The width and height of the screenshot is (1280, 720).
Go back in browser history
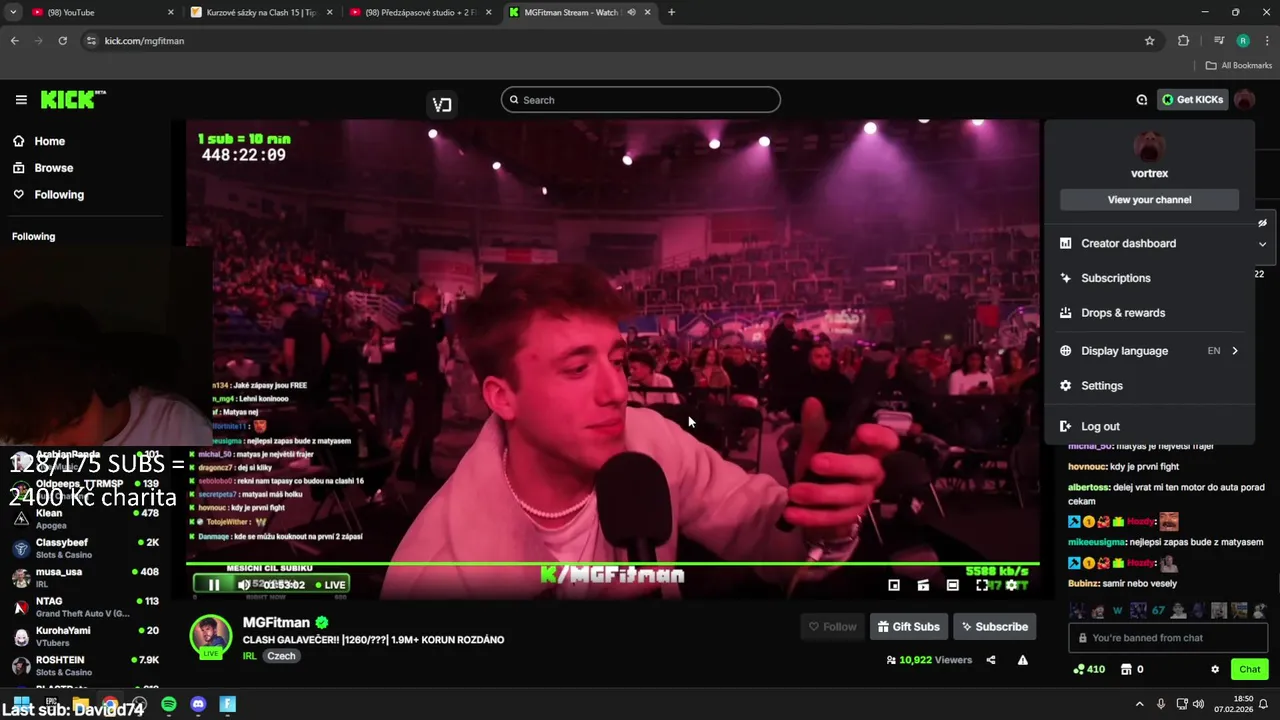tap(15, 41)
